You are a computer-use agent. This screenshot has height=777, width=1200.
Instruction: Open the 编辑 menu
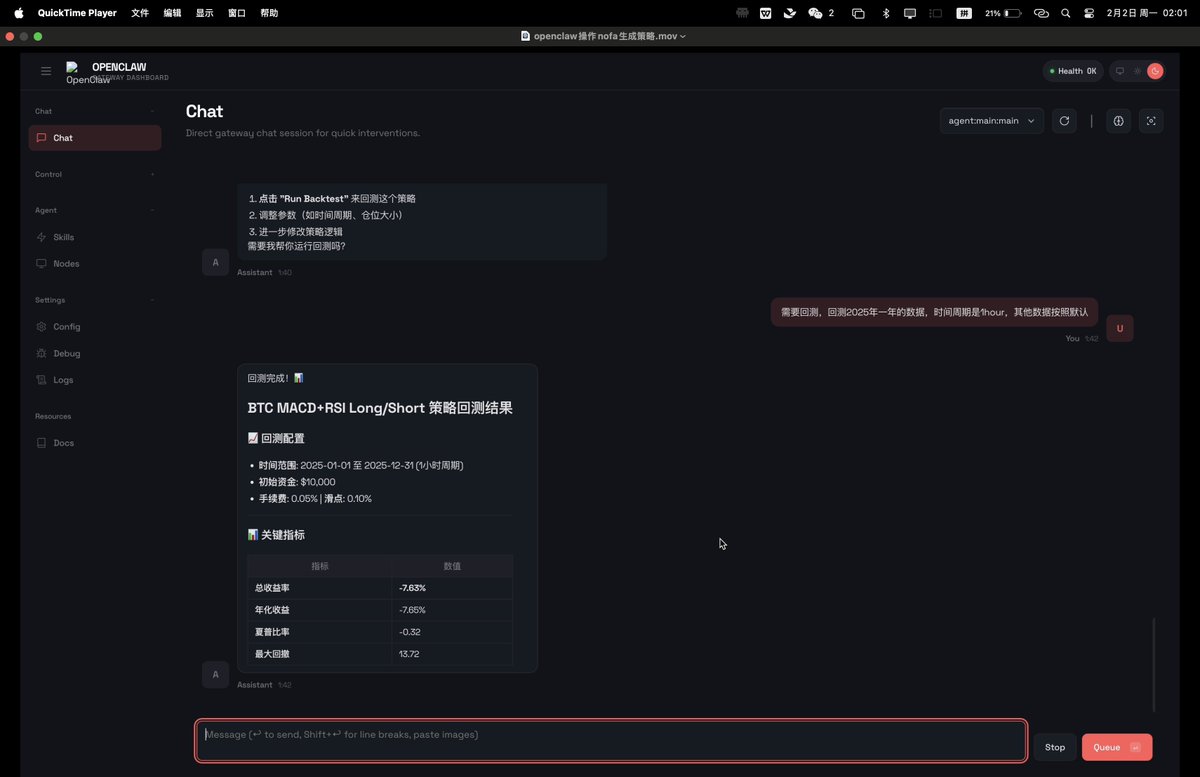click(x=172, y=13)
